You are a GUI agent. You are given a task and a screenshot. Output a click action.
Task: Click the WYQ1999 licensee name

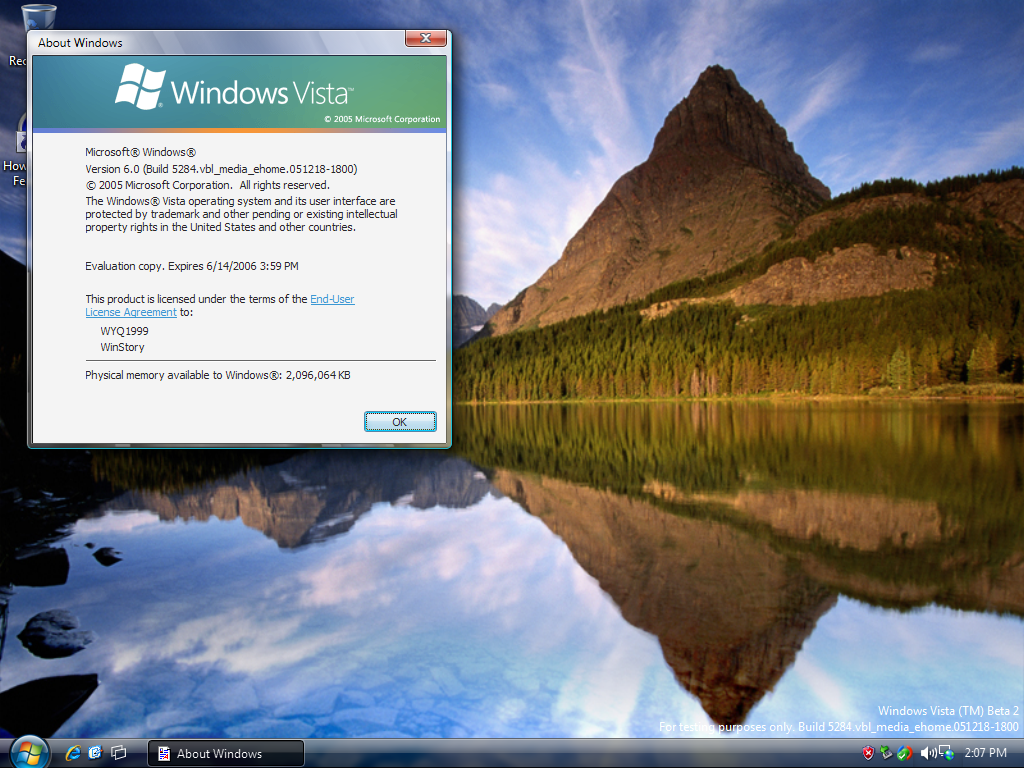pyautogui.click(x=124, y=331)
